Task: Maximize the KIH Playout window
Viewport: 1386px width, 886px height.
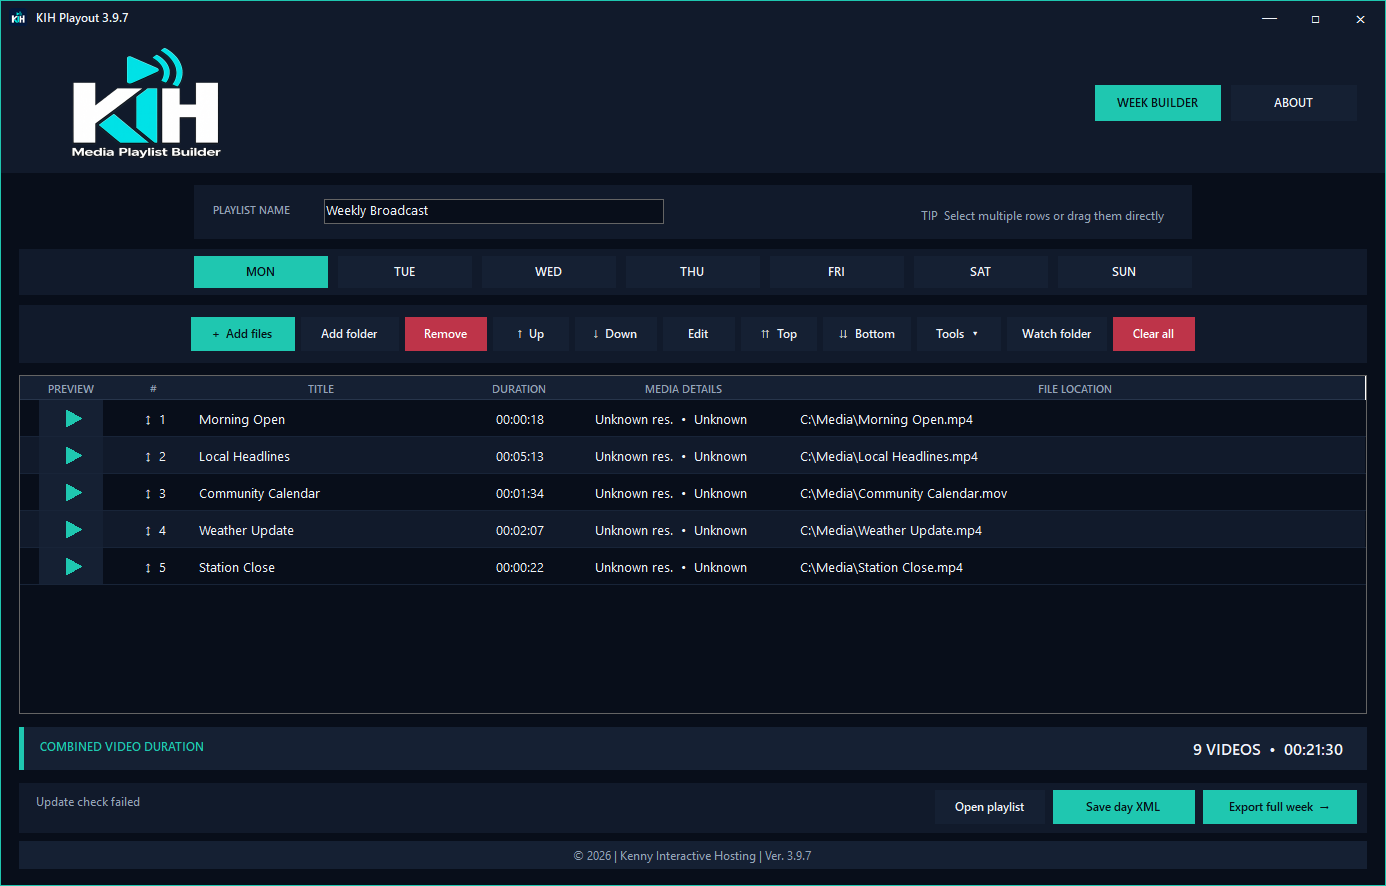Action: (1315, 18)
